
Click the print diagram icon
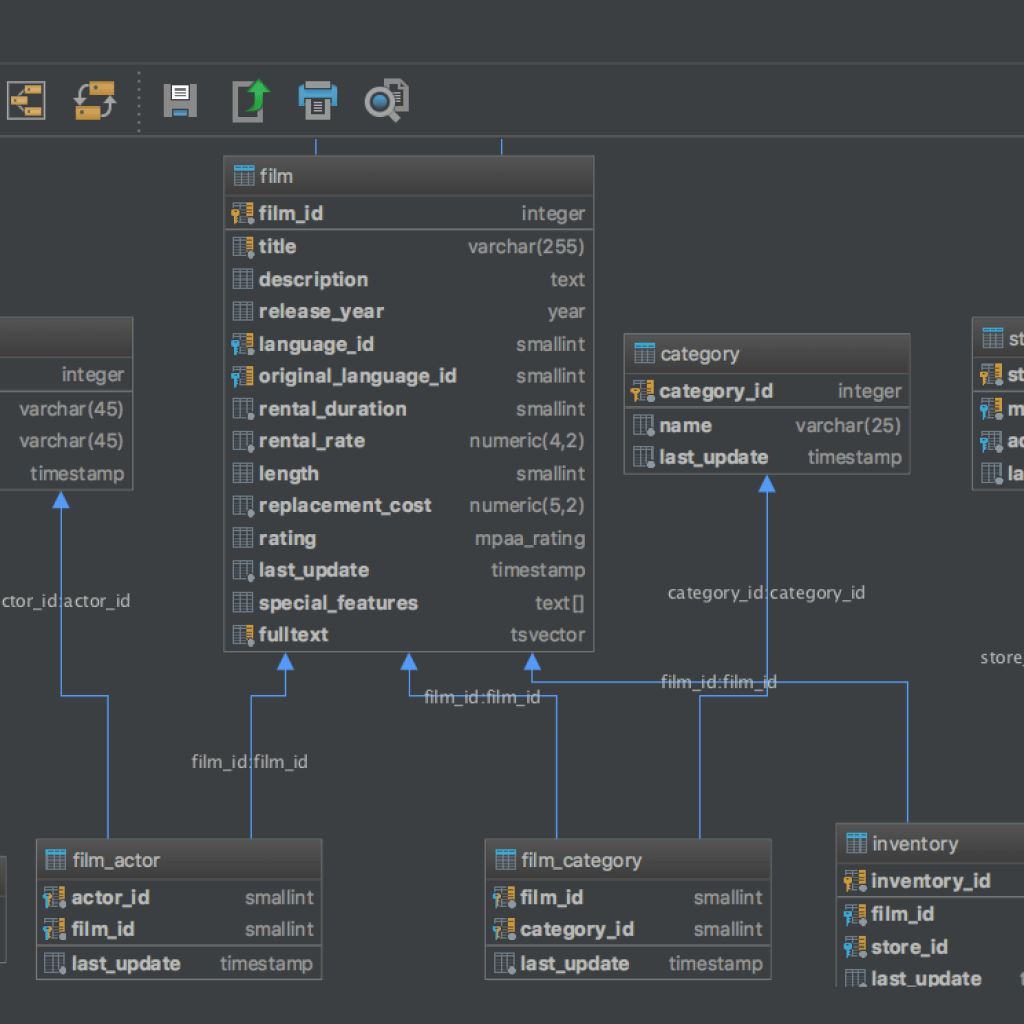click(317, 100)
